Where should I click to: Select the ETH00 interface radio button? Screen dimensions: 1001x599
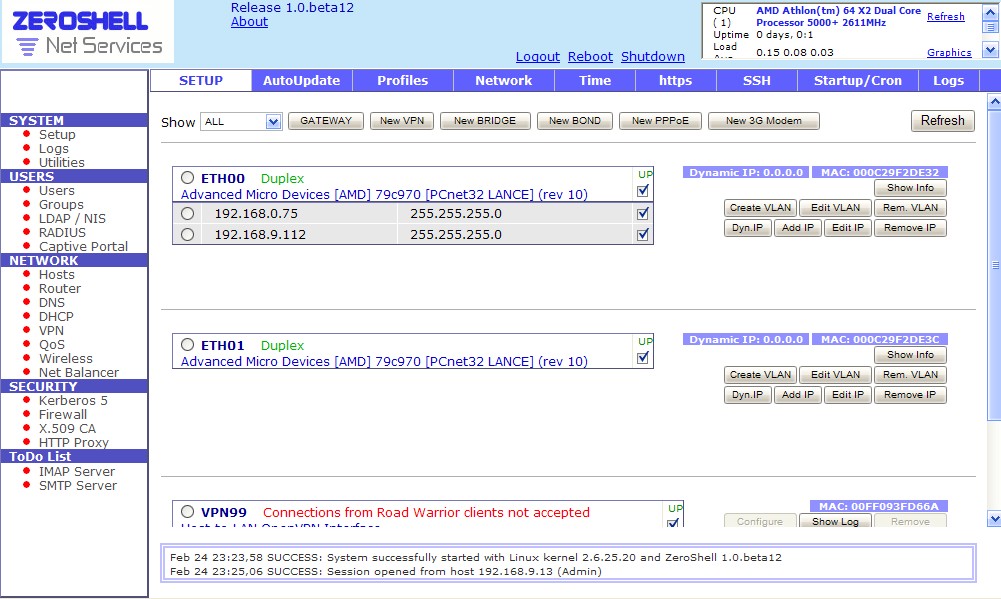pyautogui.click(x=187, y=178)
